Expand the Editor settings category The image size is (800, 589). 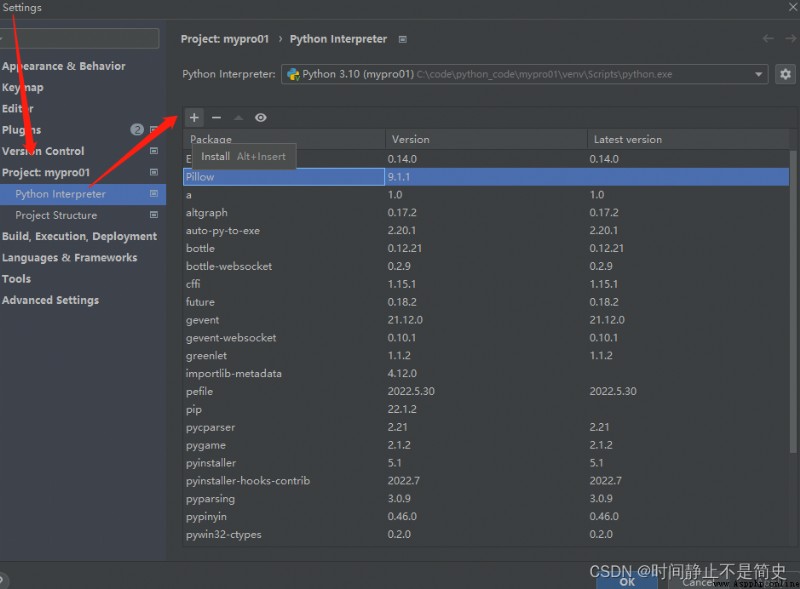point(18,109)
